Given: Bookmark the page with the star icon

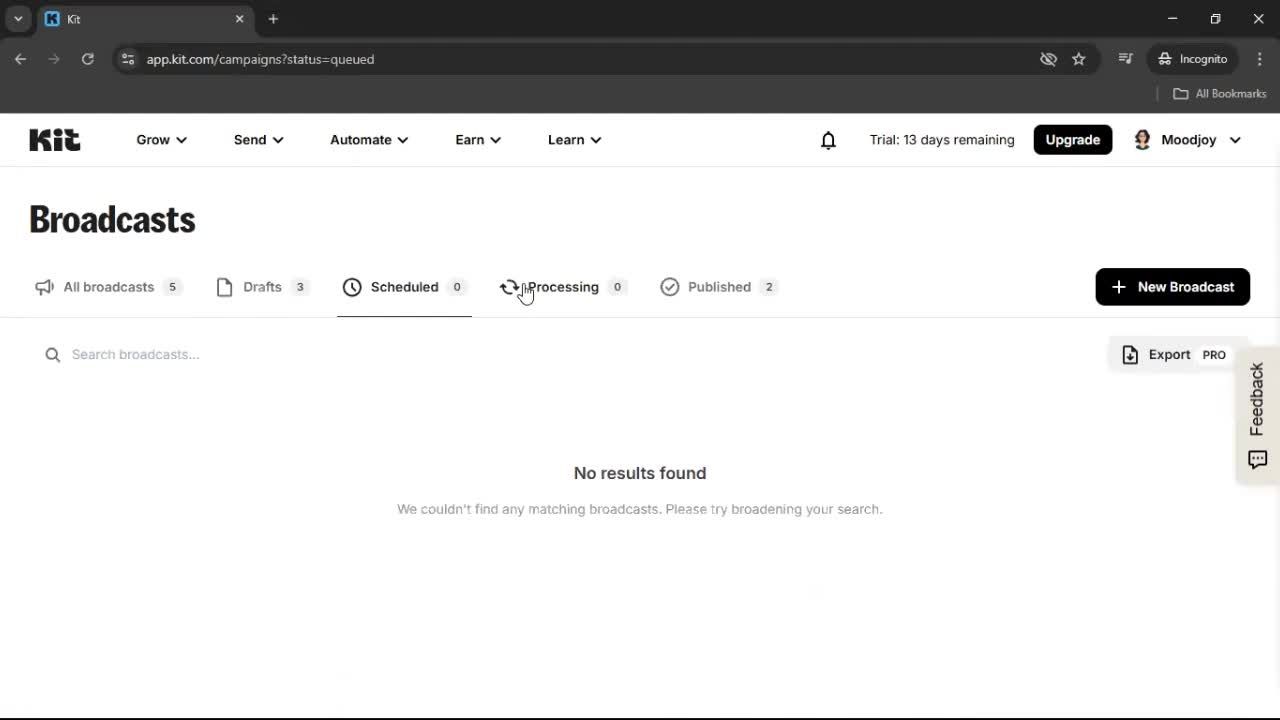Looking at the screenshot, I should [1079, 59].
